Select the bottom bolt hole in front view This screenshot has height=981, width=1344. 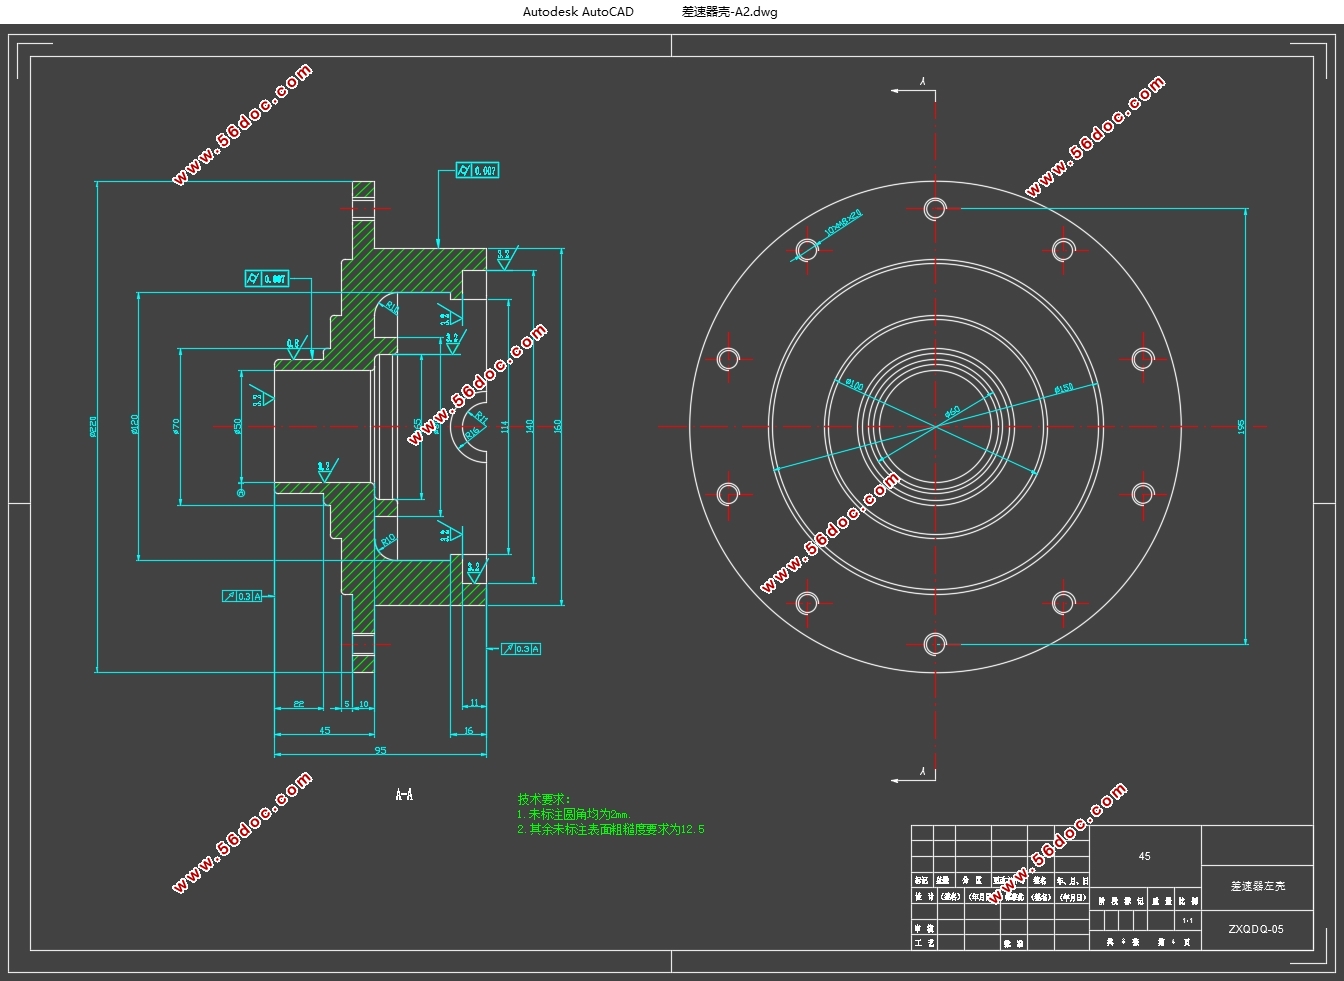point(935,643)
